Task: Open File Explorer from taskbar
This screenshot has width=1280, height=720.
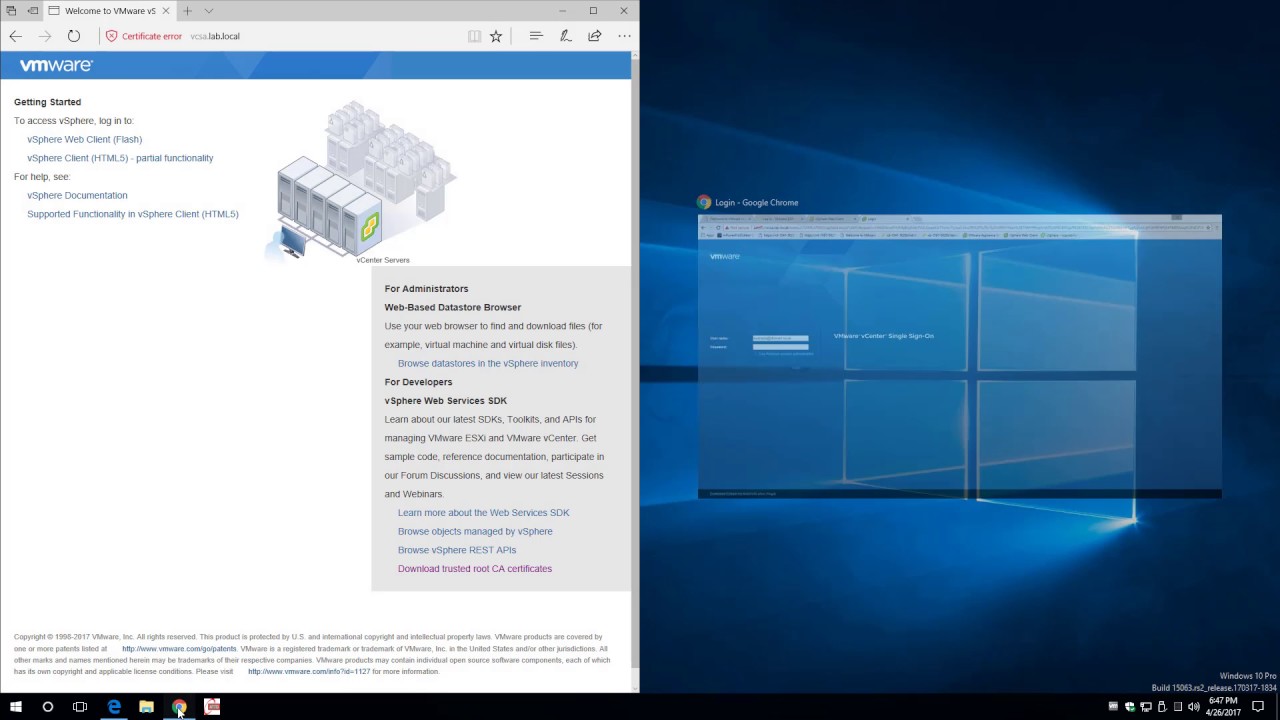Action: click(146, 707)
